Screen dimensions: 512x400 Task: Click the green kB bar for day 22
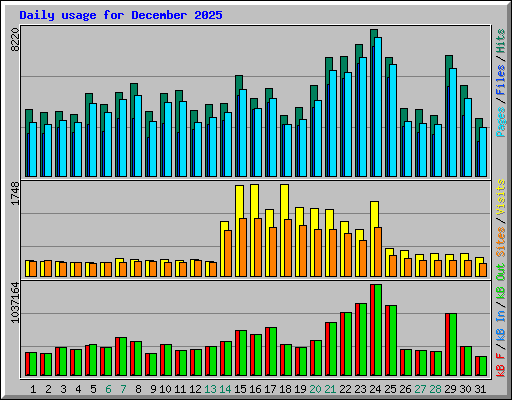(x=348, y=344)
